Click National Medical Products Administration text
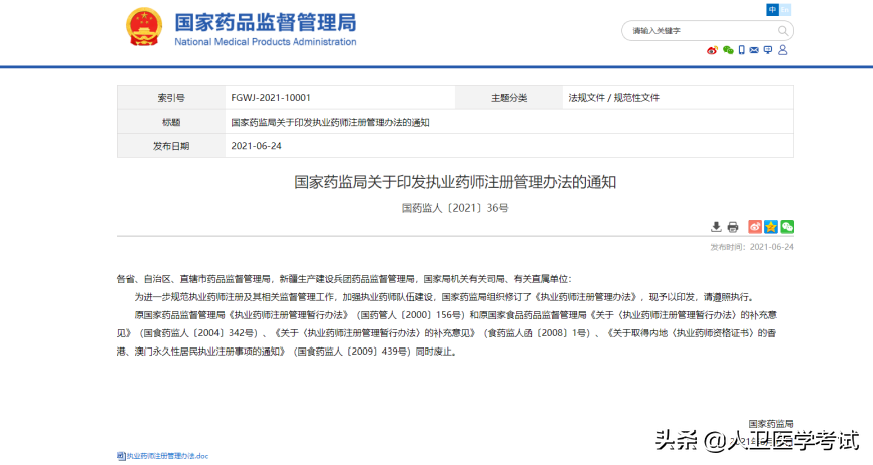The height and width of the screenshot is (465, 873). click(265, 42)
